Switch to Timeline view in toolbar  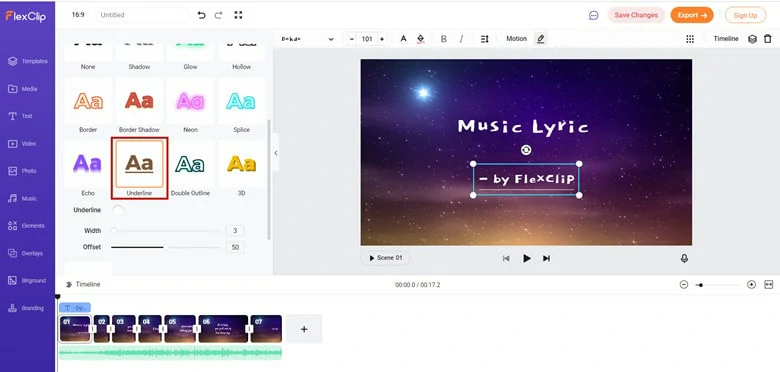[726, 39]
